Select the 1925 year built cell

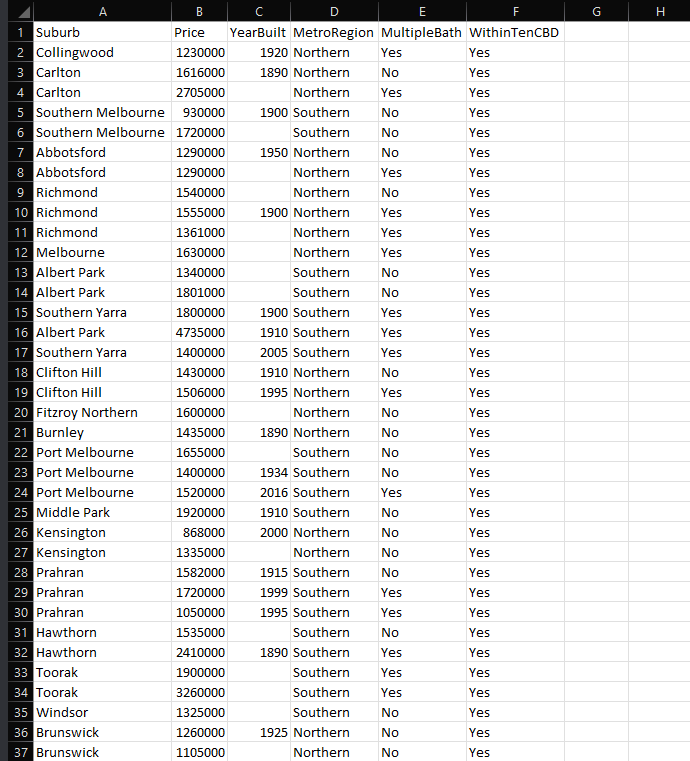[x=259, y=732]
